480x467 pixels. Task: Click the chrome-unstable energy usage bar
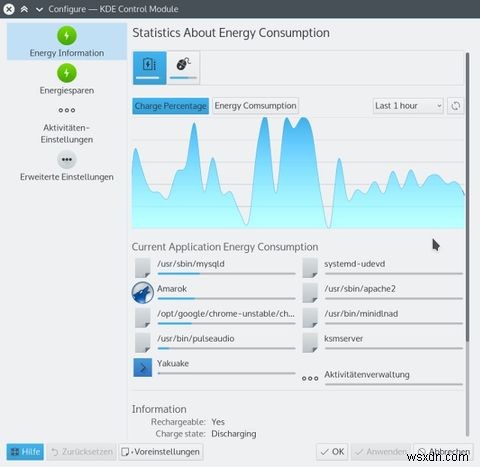tap(227, 323)
